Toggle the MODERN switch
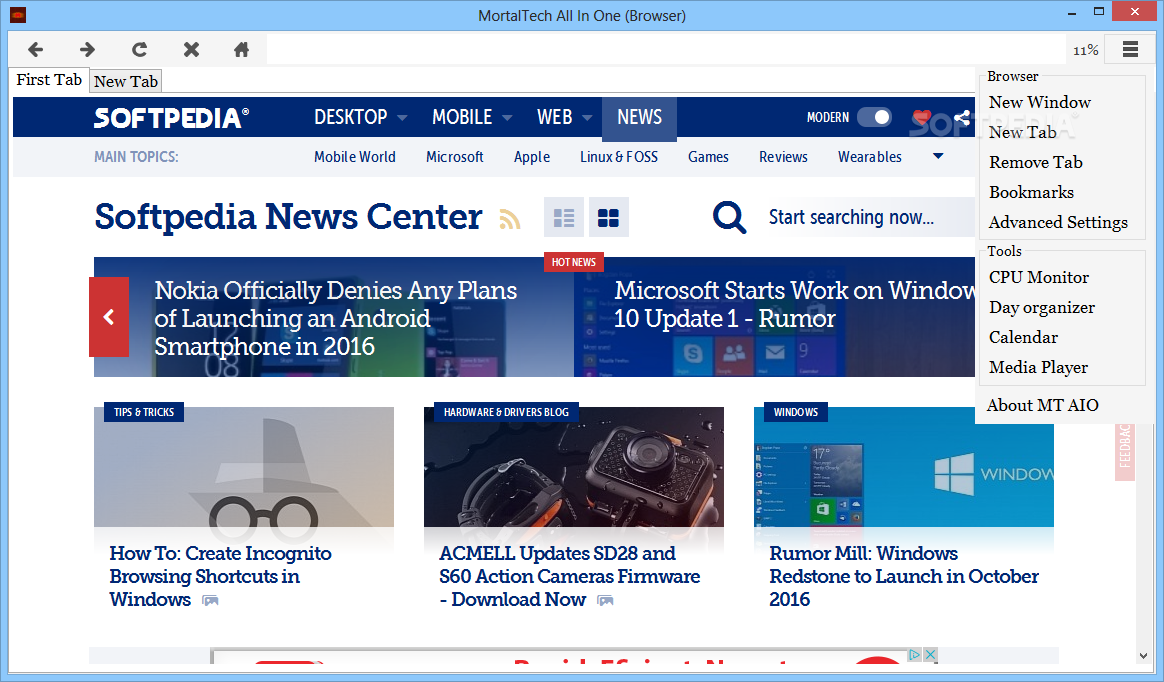The image size is (1164, 682). (x=874, y=117)
